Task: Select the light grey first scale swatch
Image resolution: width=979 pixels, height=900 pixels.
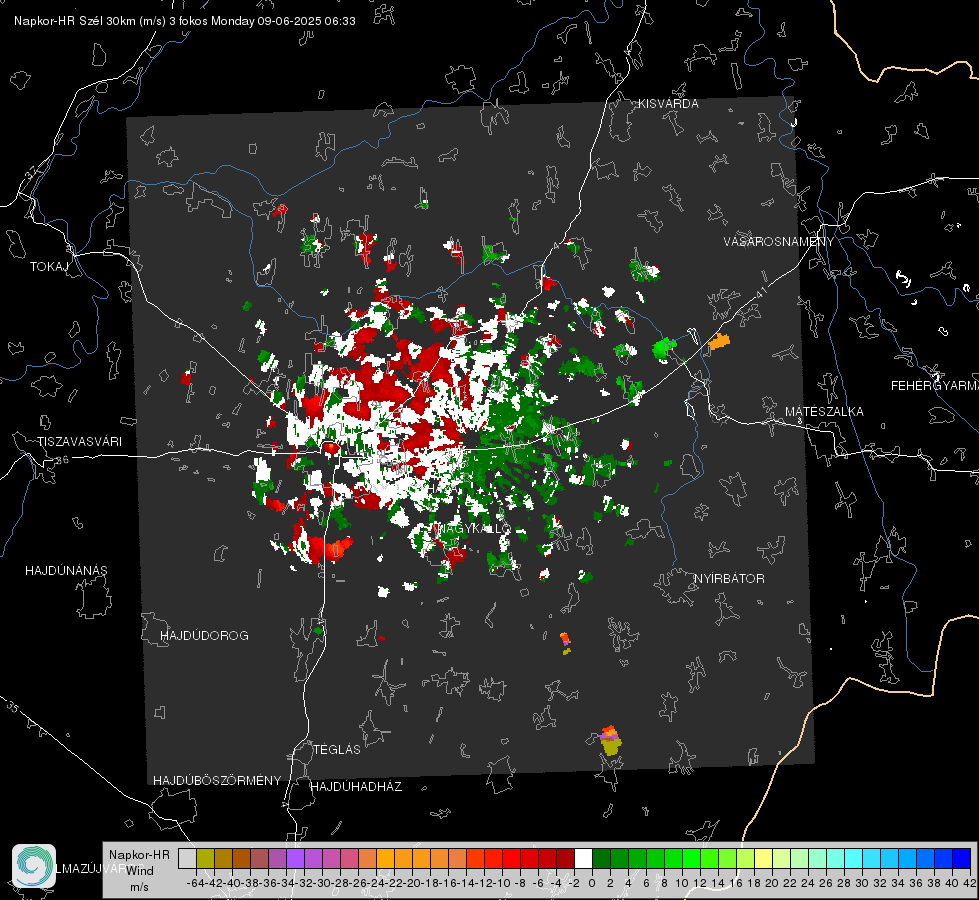Action: pyautogui.click(x=187, y=859)
